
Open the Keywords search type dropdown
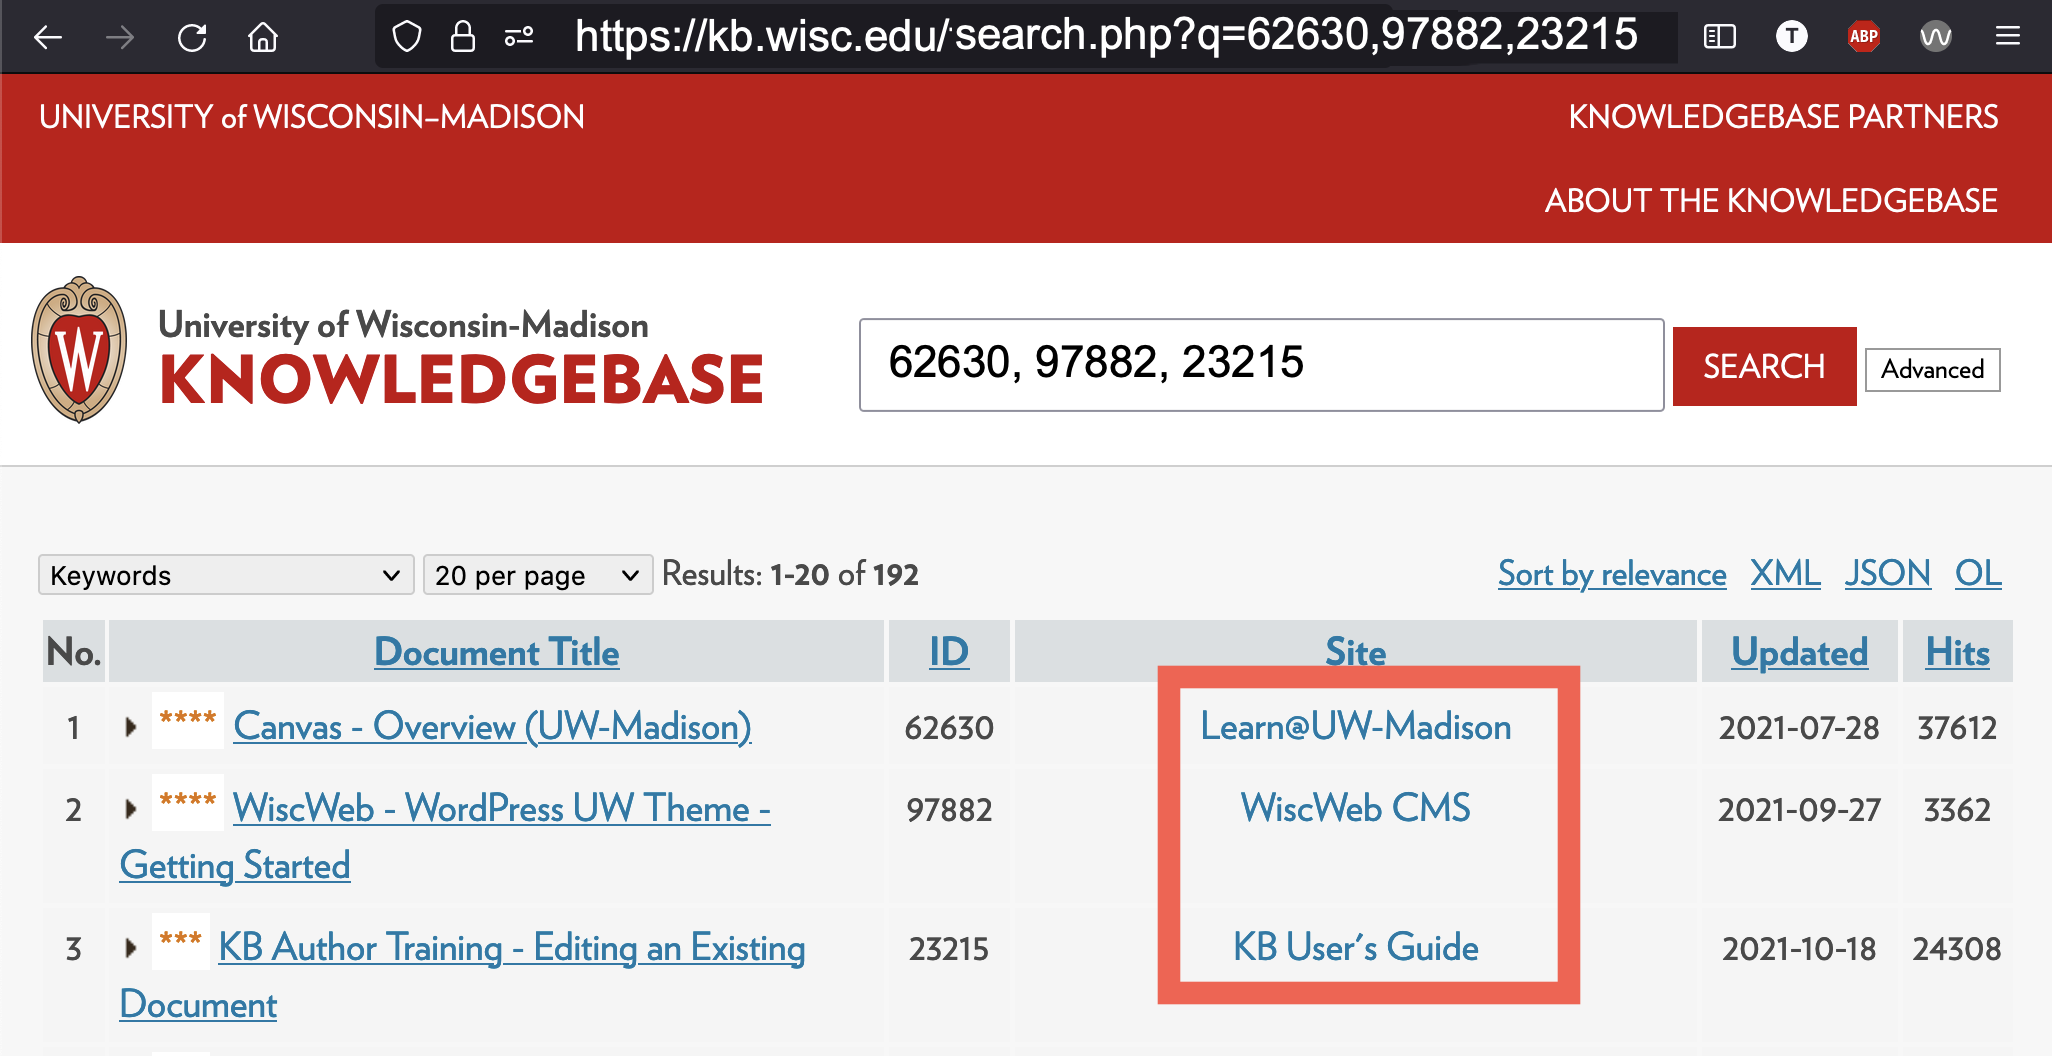click(226, 575)
